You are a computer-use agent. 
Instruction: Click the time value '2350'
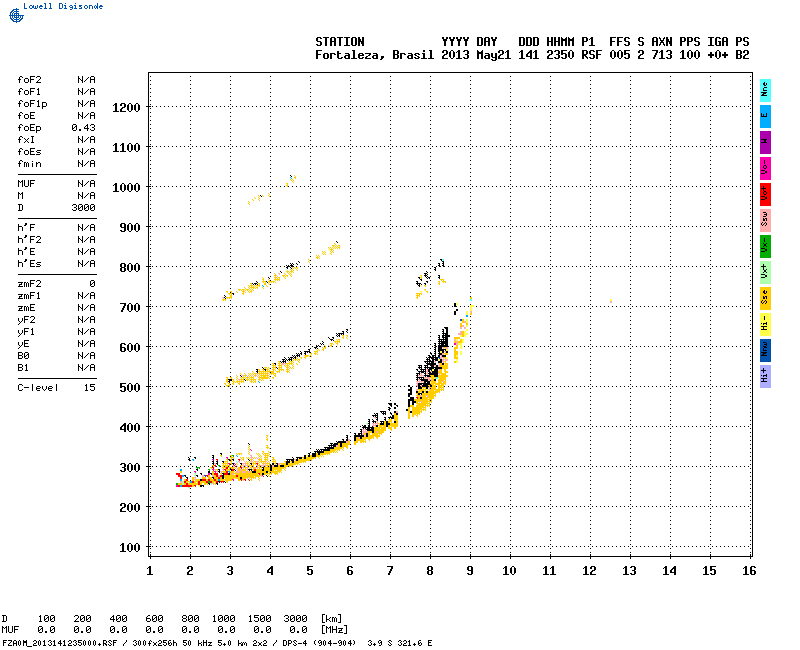click(x=560, y=55)
